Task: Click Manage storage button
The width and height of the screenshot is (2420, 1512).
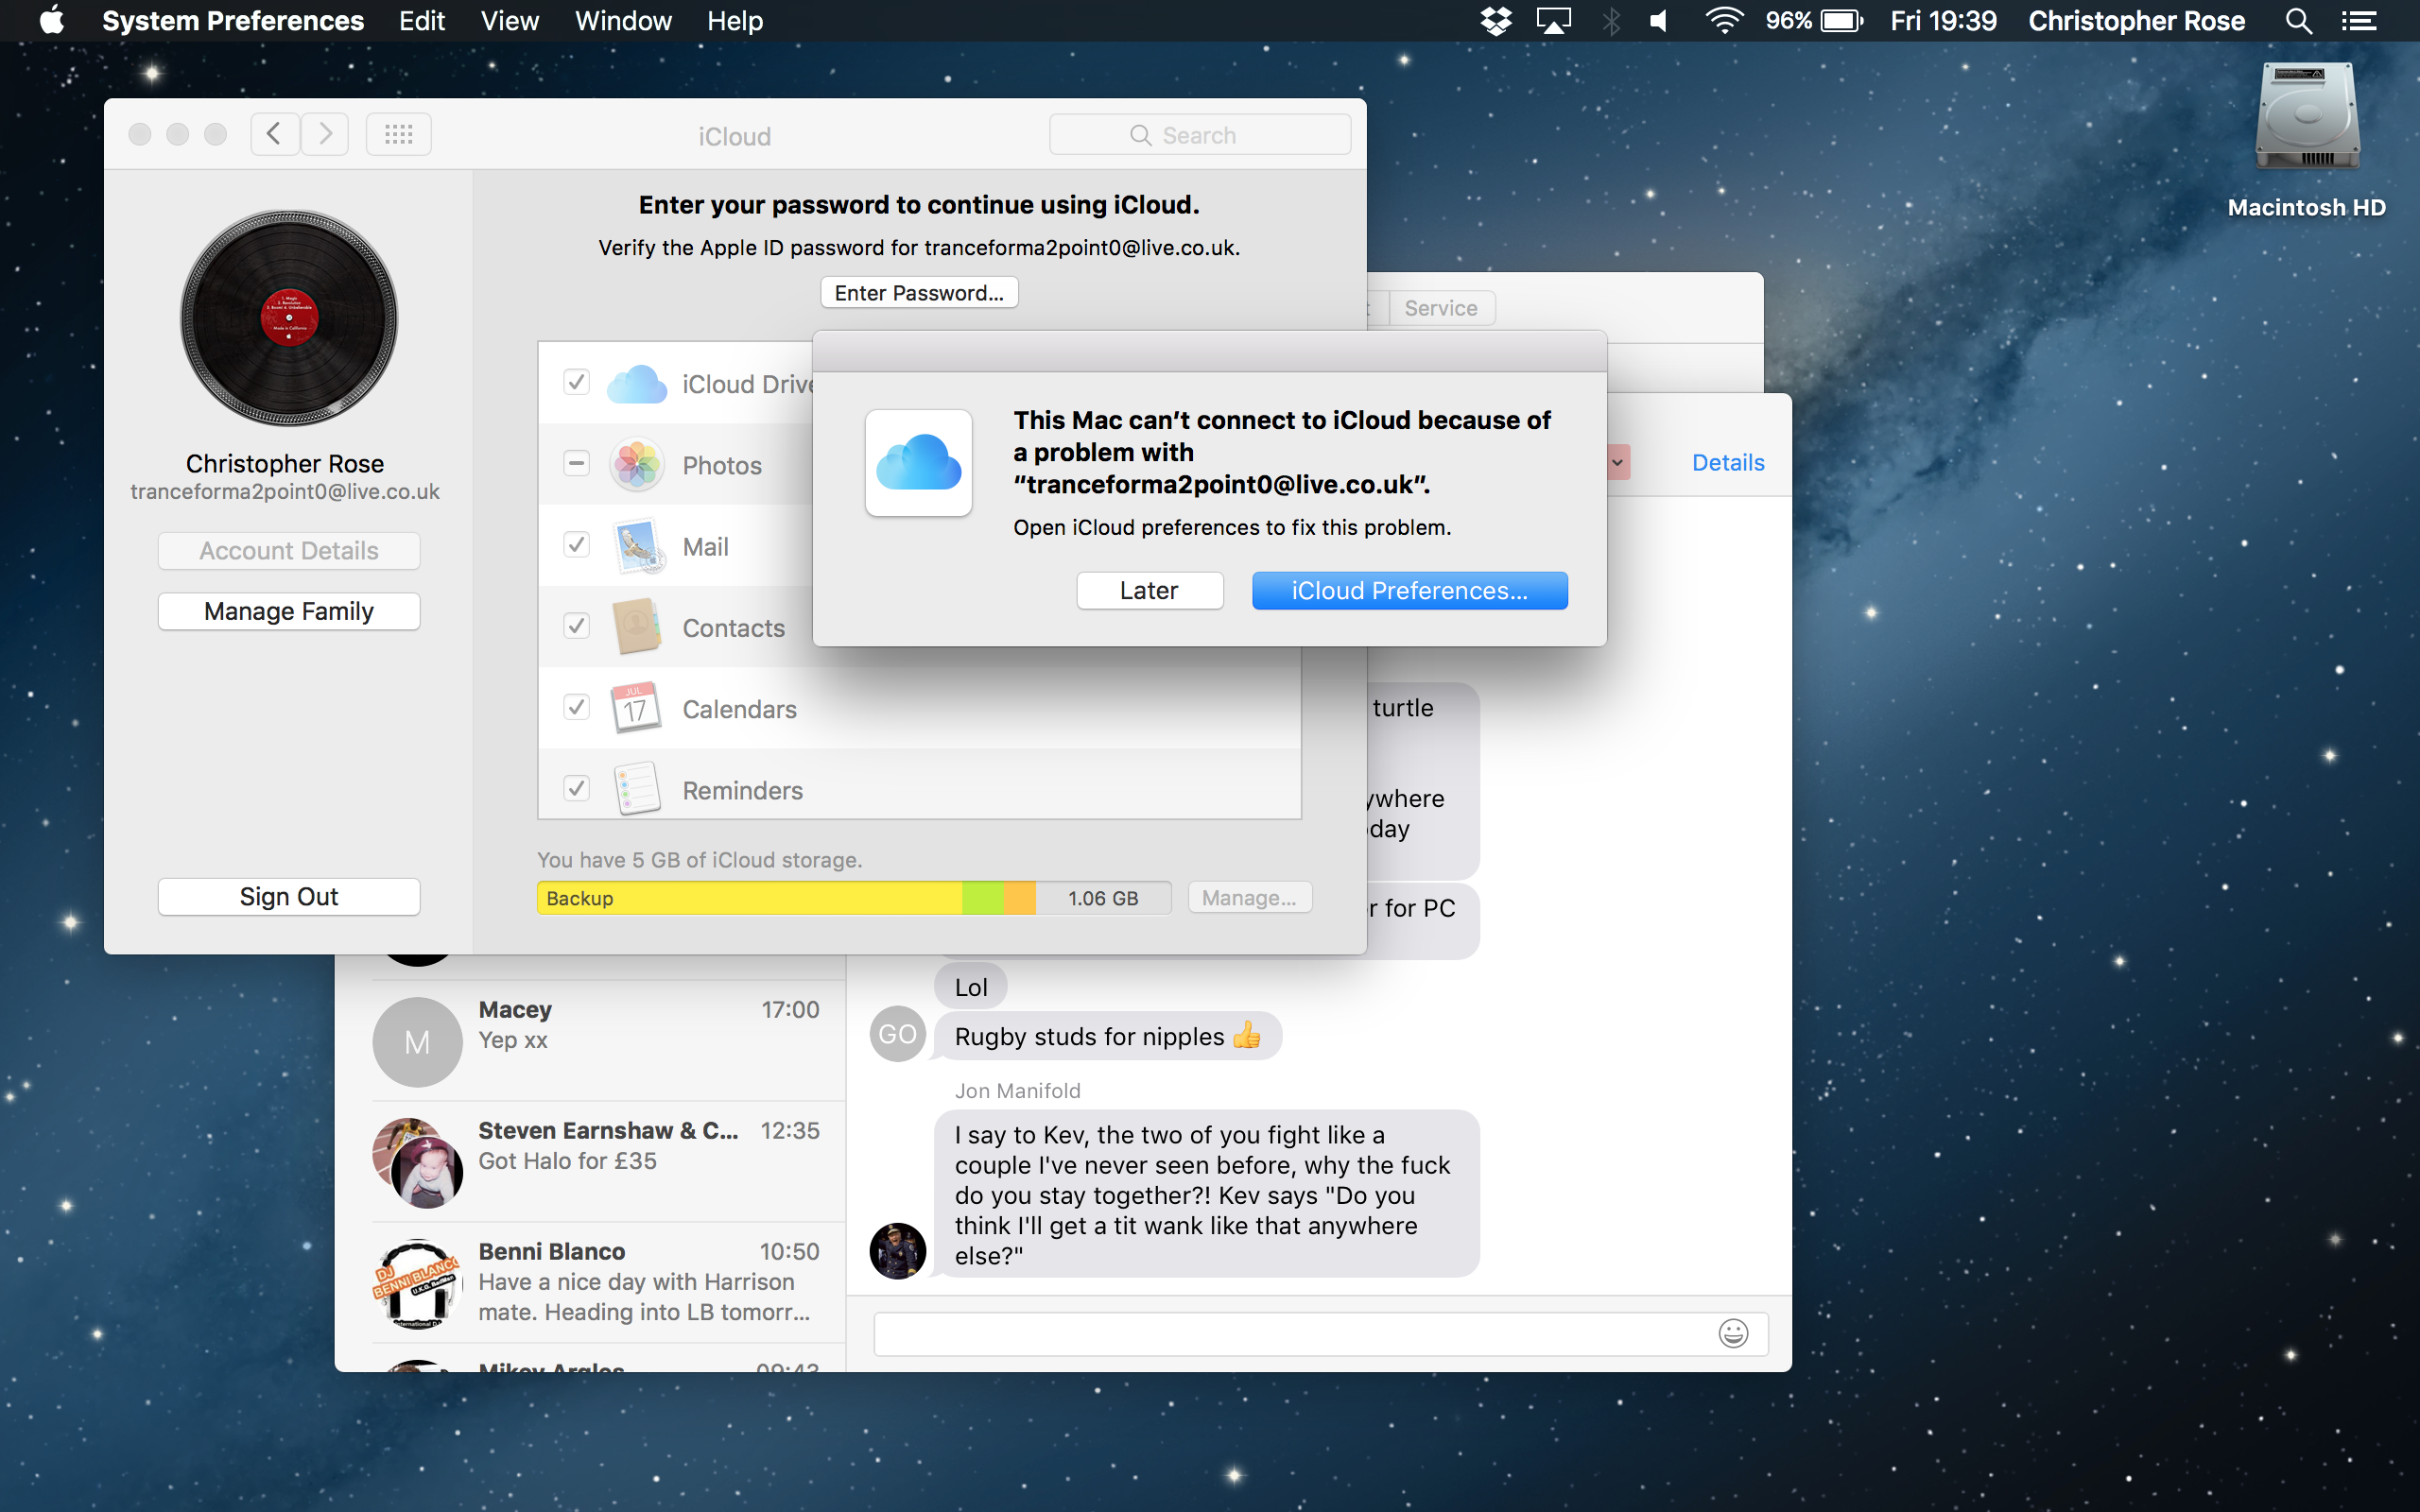Action: click(1249, 897)
